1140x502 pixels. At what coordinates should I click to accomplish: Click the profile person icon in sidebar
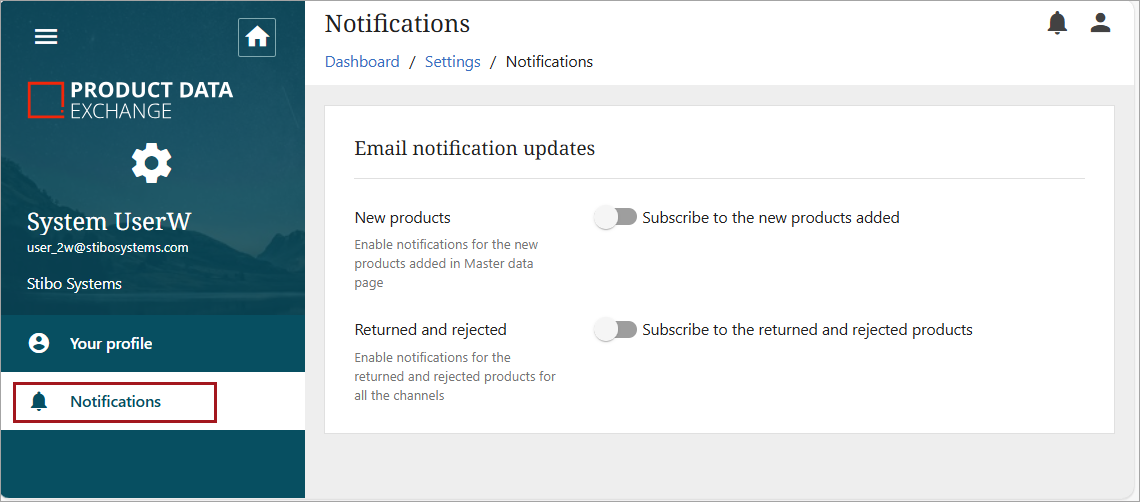(39, 343)
